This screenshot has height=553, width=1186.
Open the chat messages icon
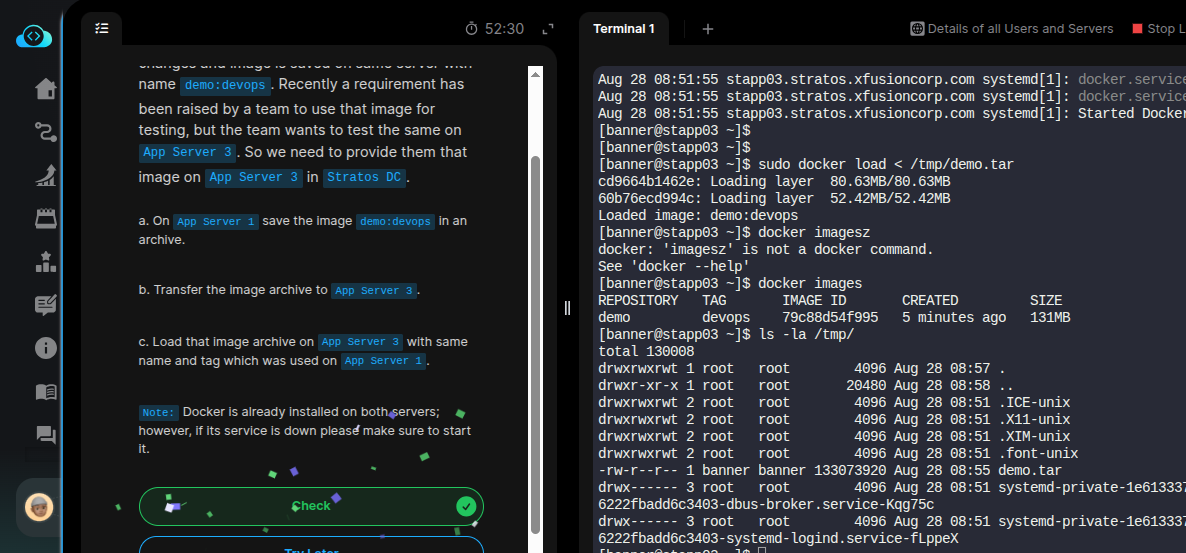[x=45, y=435]
